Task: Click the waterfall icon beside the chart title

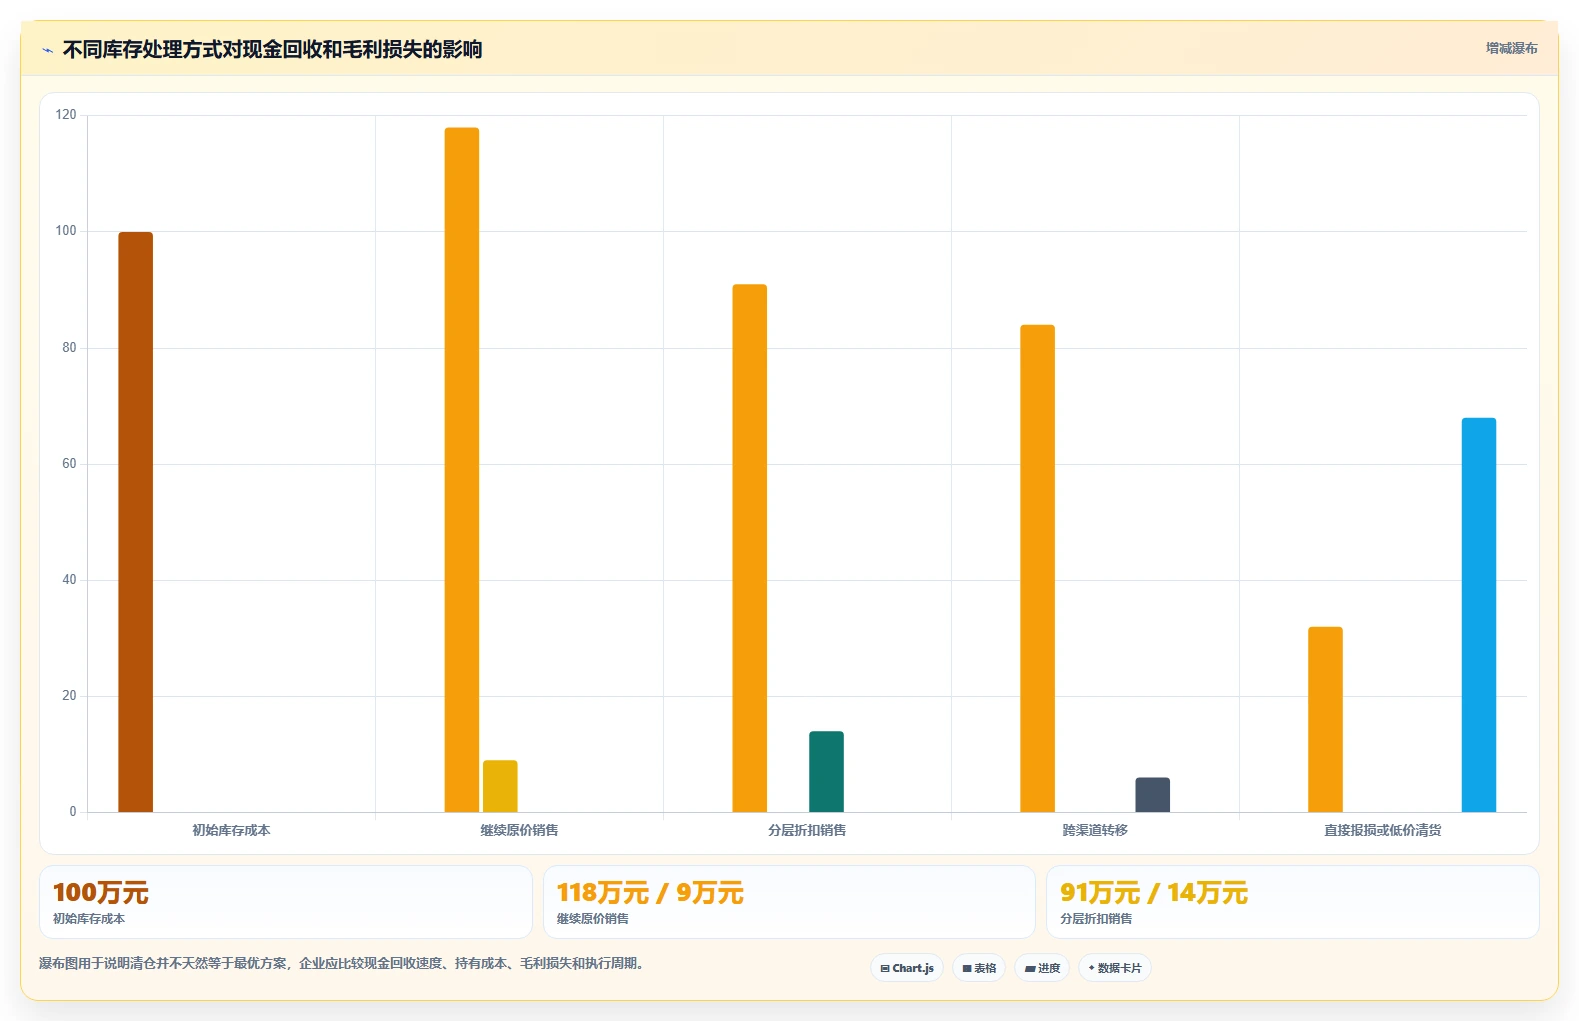Action: click(x=47, y=50)
